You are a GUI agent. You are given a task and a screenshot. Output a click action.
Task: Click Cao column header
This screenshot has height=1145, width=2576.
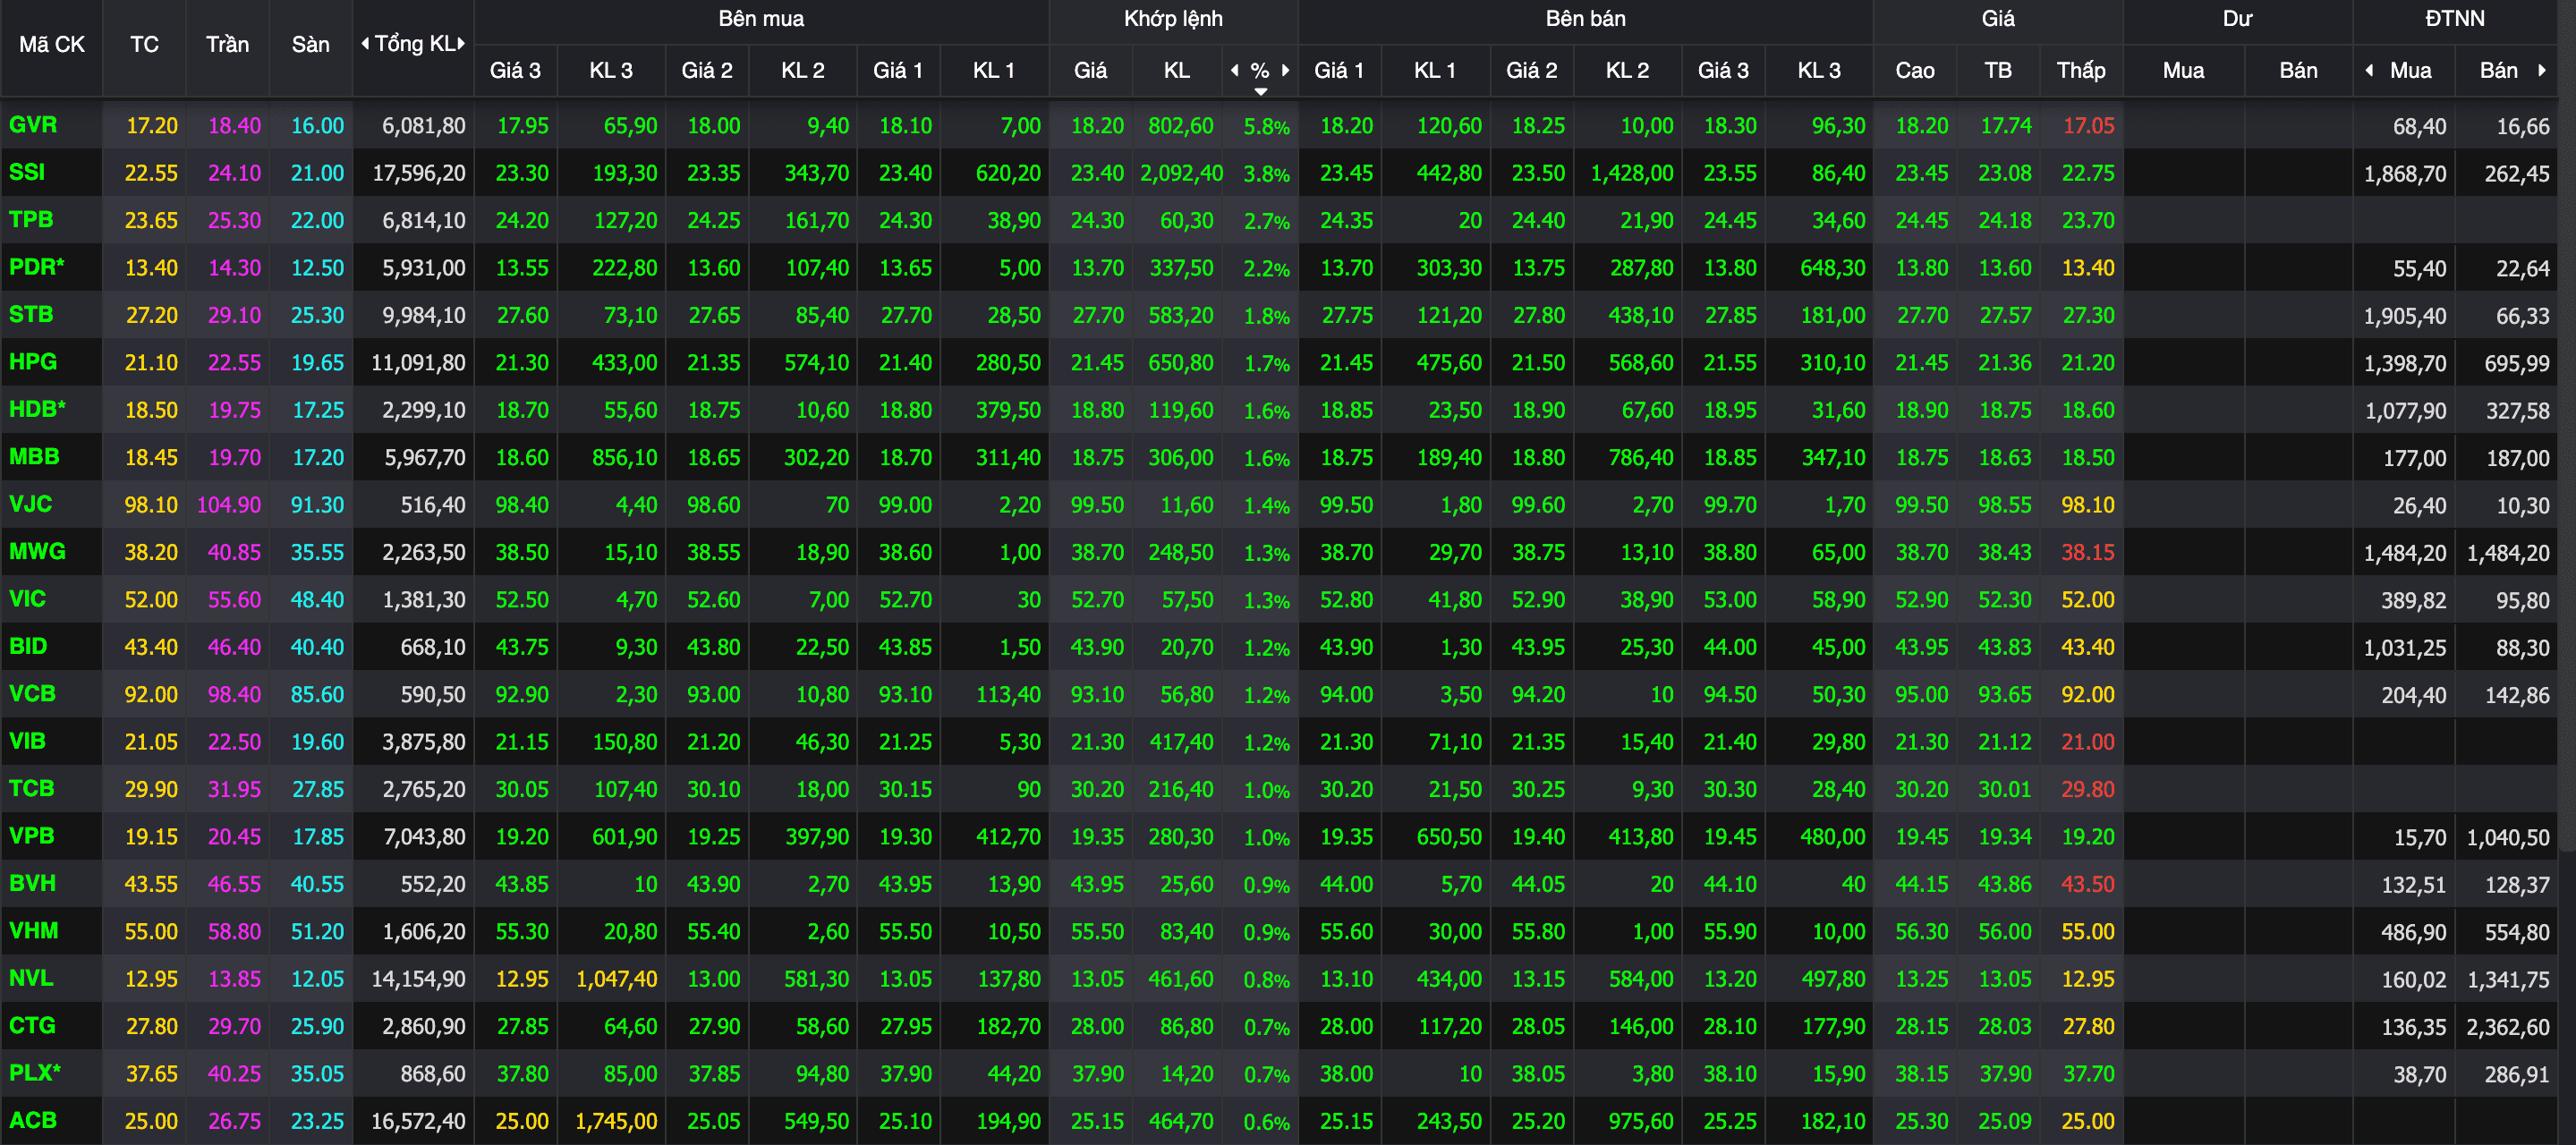[x=1915, y=70]
